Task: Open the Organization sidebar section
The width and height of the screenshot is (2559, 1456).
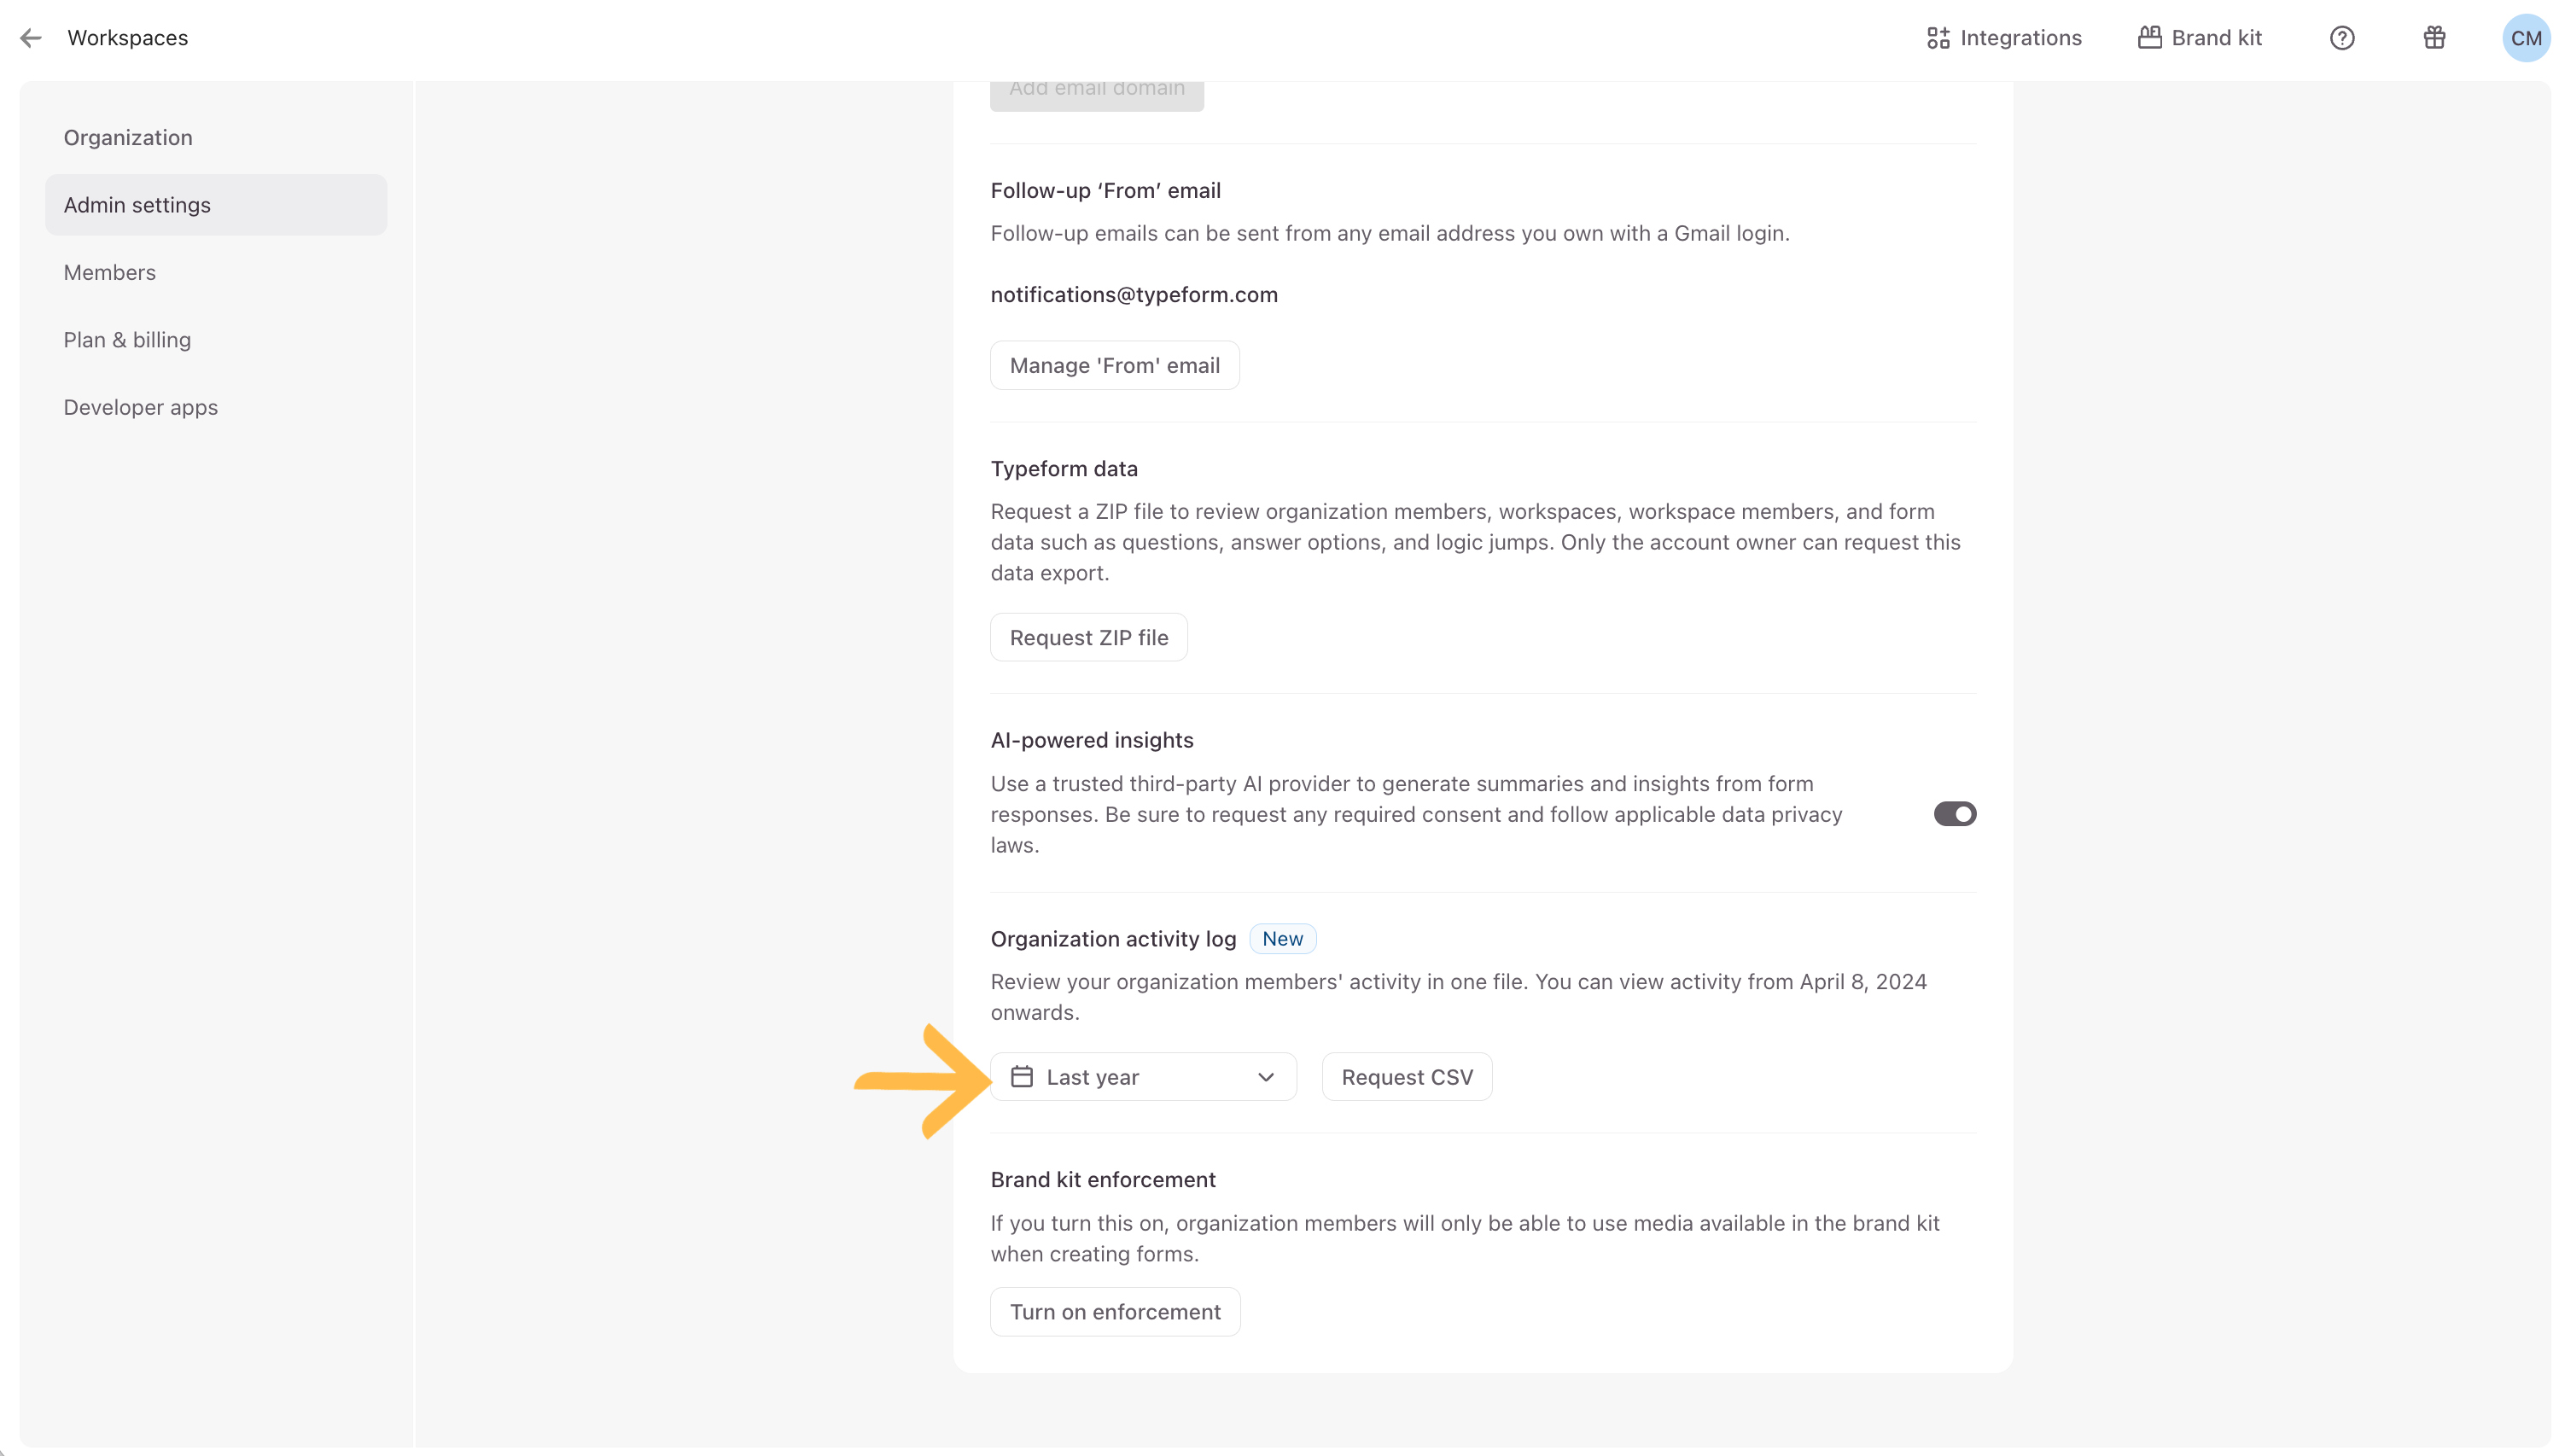Action: click(x=128, y=138)
